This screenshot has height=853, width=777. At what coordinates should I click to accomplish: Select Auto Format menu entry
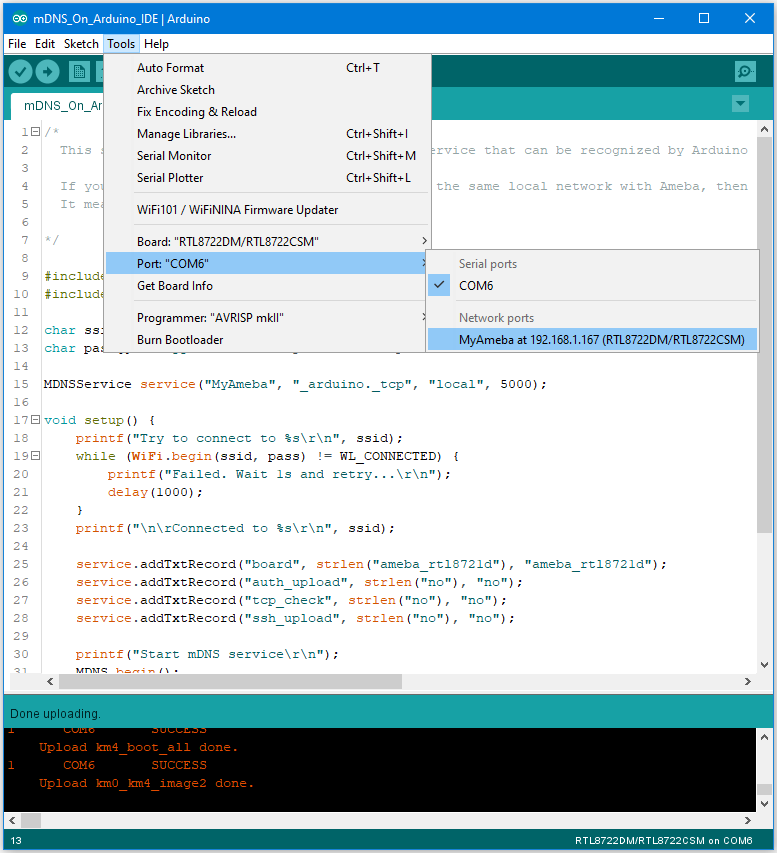click(267, 68)
